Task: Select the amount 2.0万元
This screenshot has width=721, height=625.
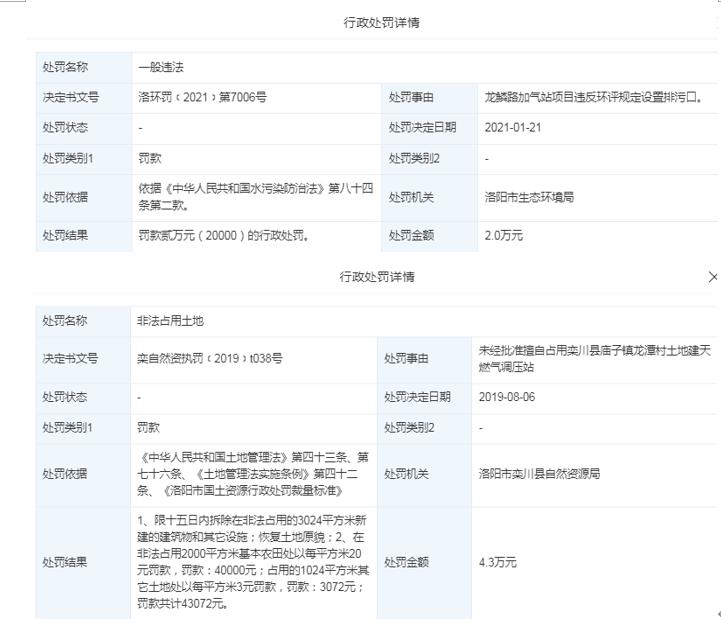Action: (504, 235)
